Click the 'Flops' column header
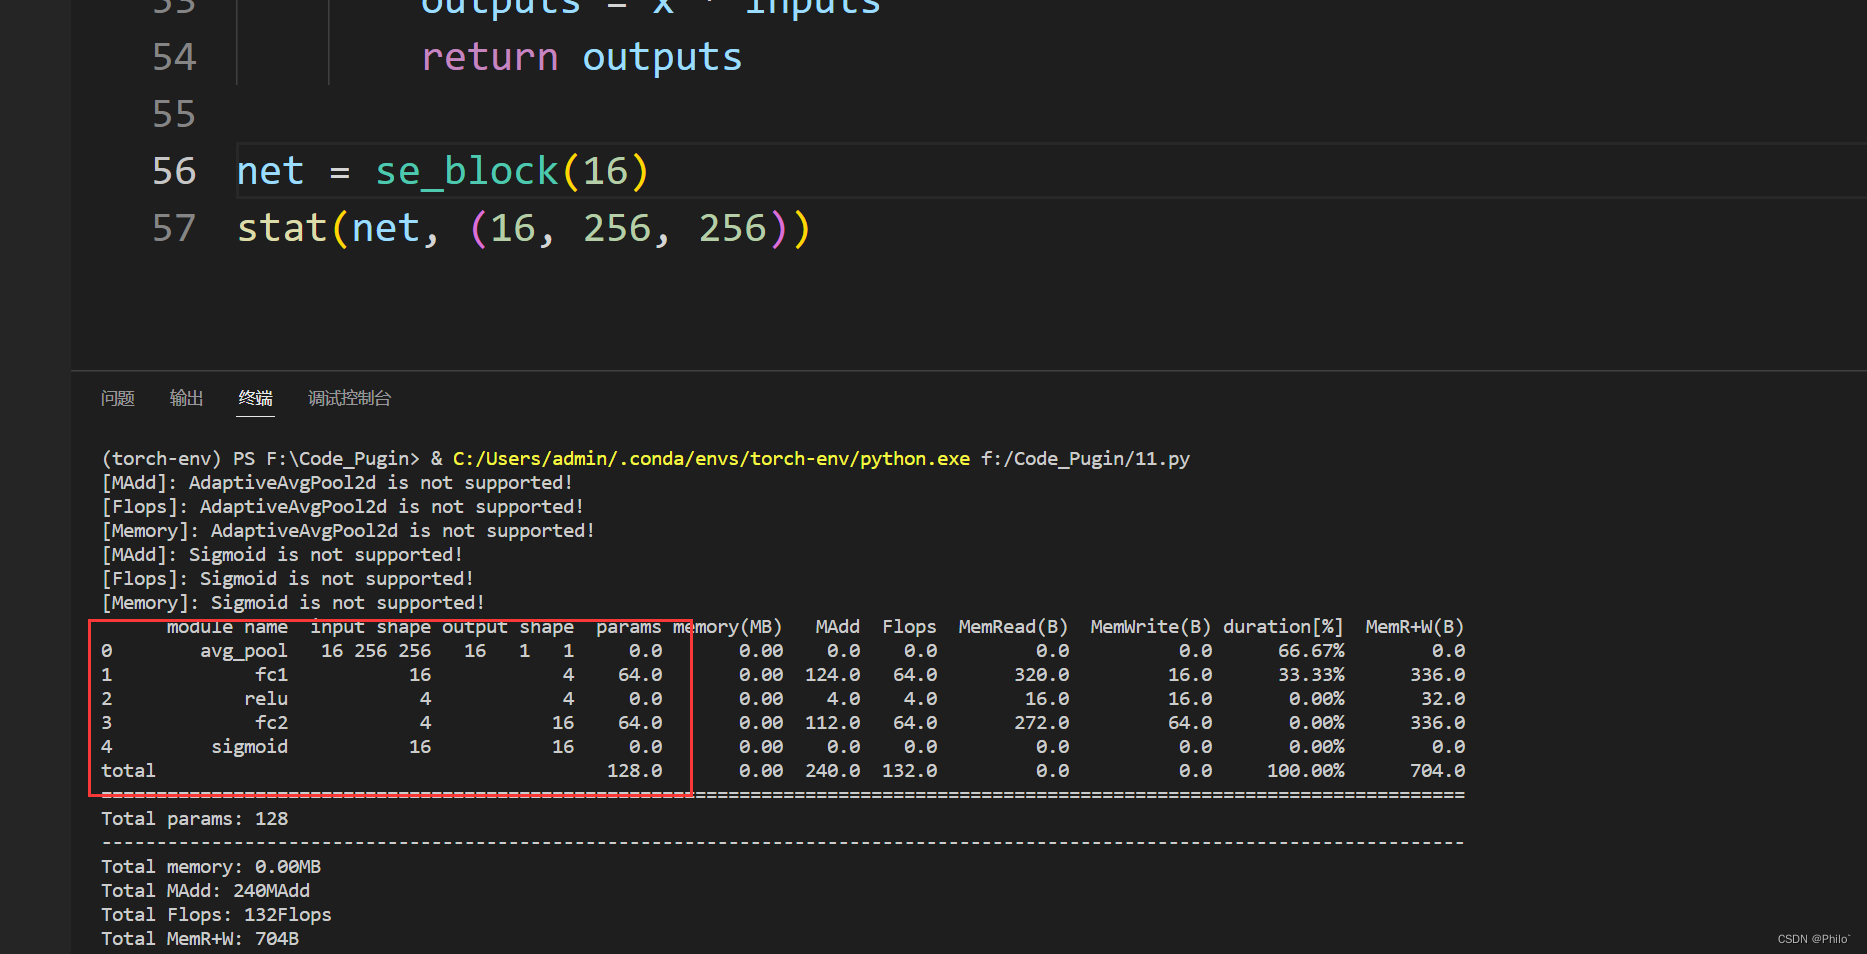Screen dimensions: 1867x954 point(909,627)
